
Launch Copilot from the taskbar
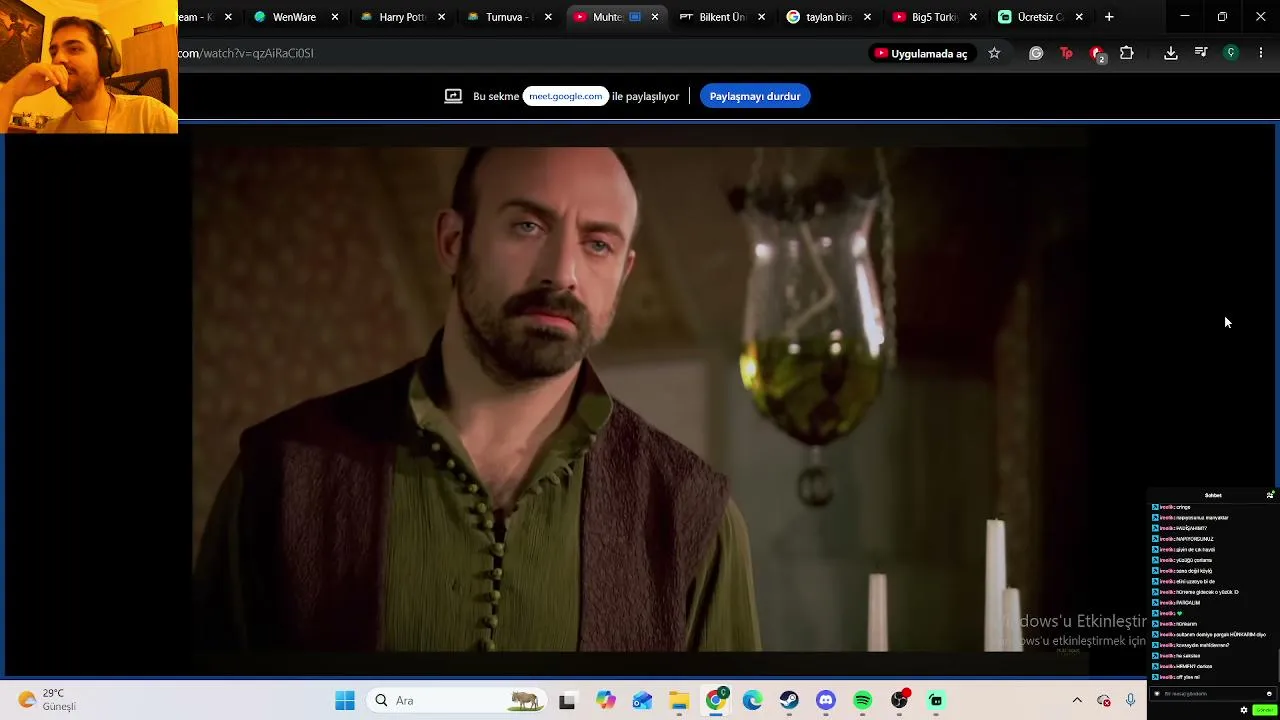tap(605, 701)
